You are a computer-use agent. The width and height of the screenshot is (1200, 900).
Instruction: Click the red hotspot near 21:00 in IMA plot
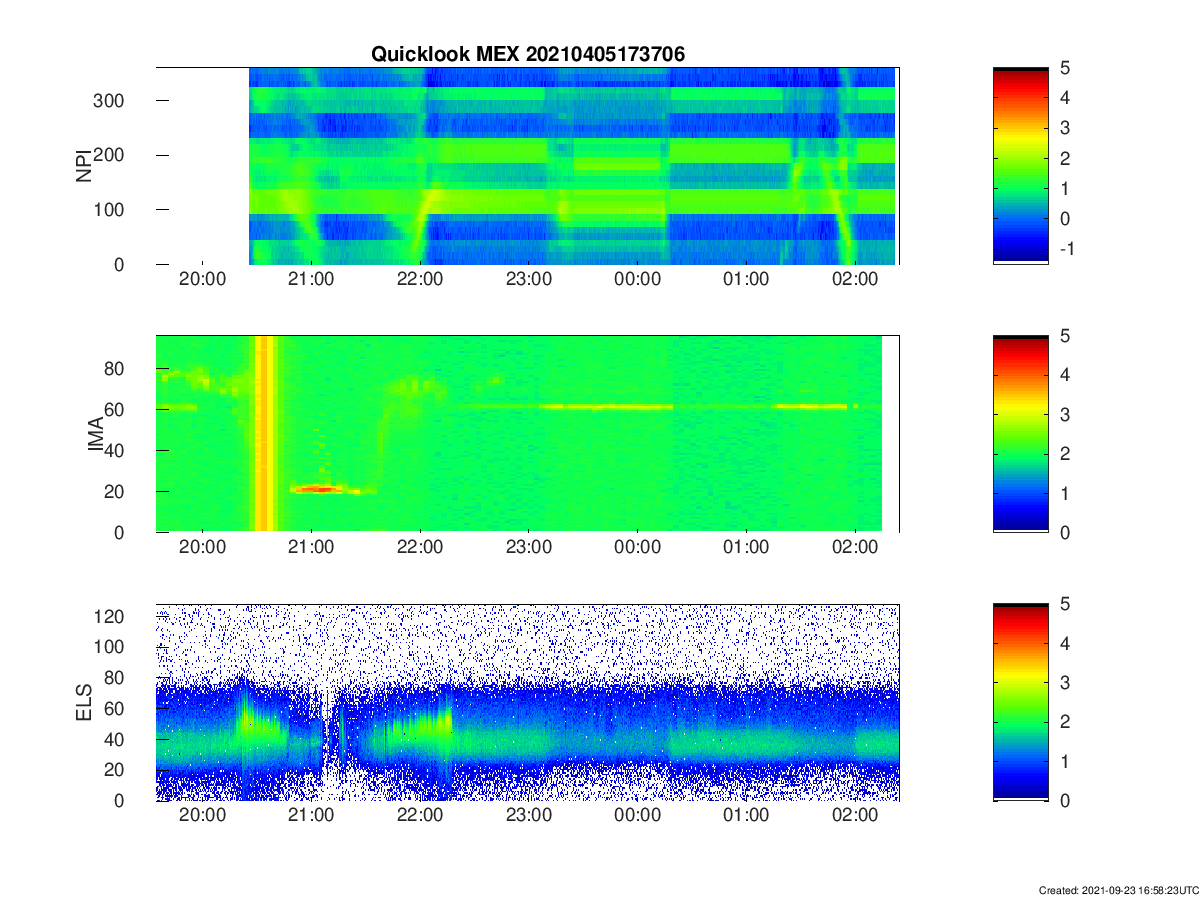318,489
